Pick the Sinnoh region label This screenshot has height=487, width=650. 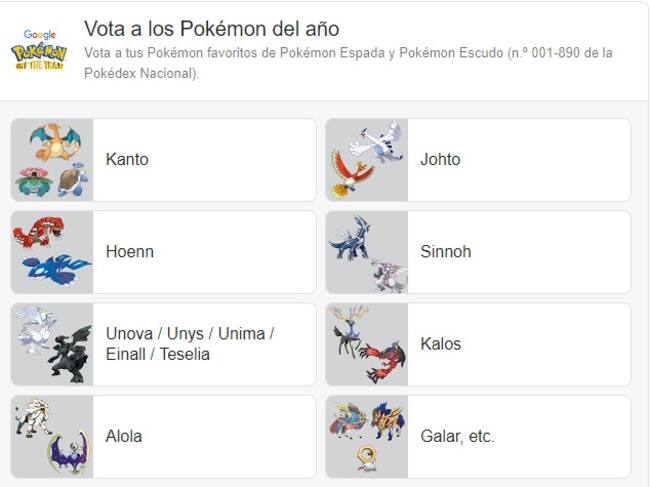click(445, 252)
